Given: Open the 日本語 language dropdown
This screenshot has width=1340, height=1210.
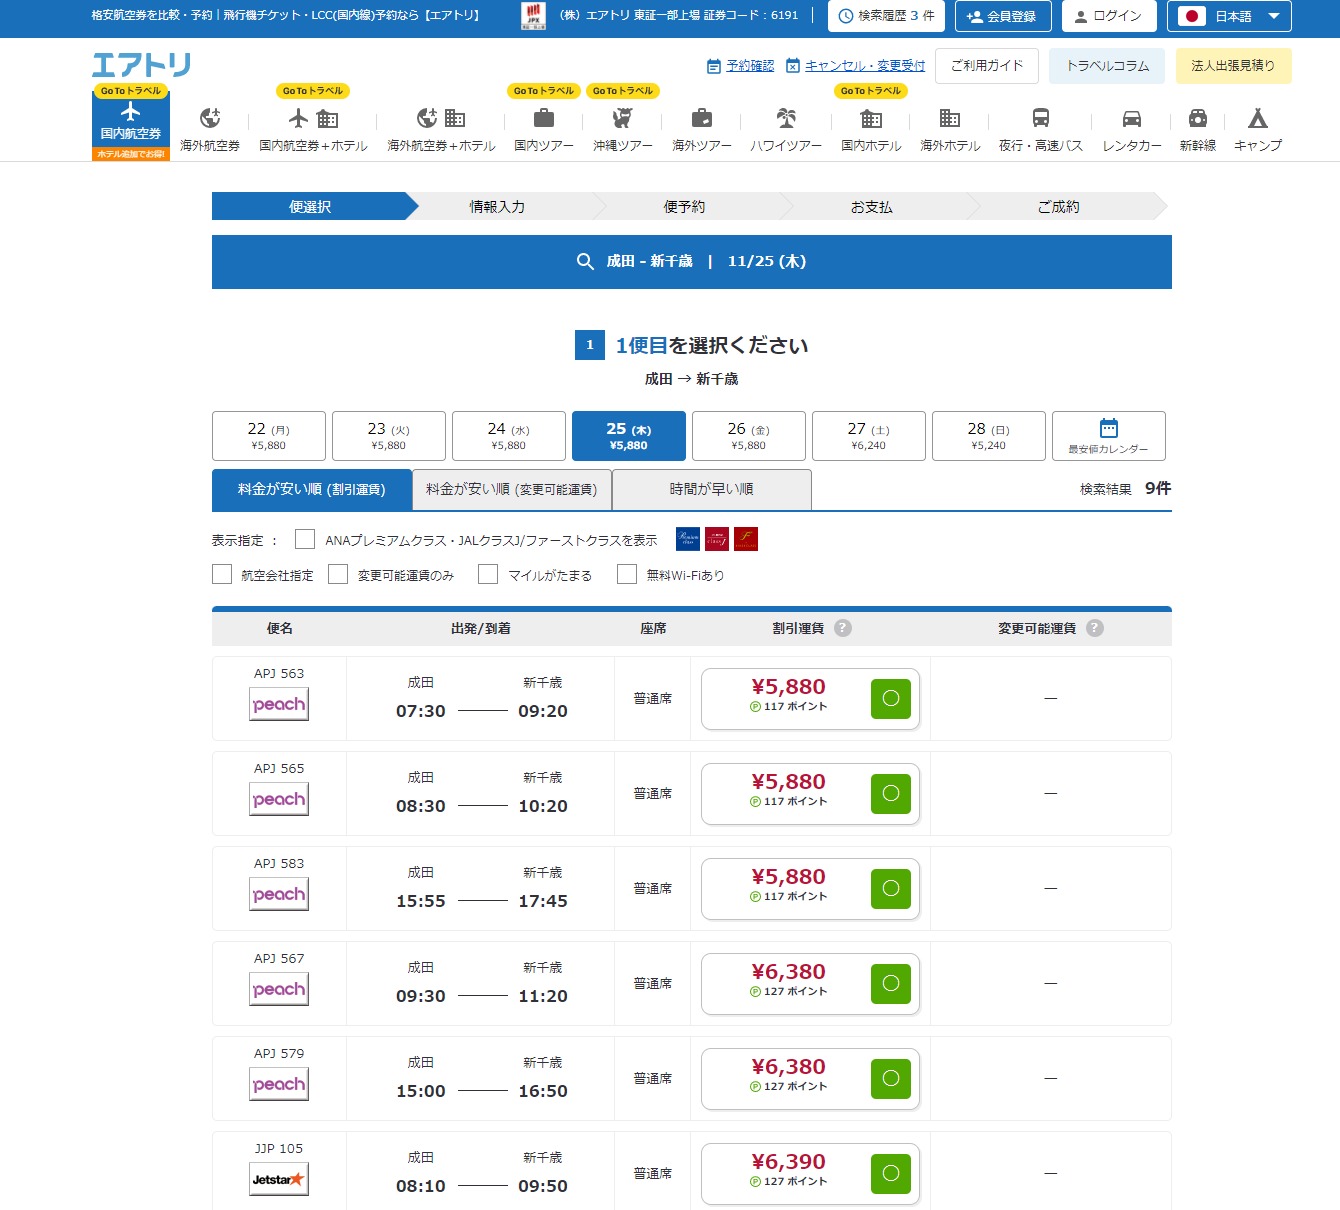Looking at the screenshot, I should click(1230, 16).
